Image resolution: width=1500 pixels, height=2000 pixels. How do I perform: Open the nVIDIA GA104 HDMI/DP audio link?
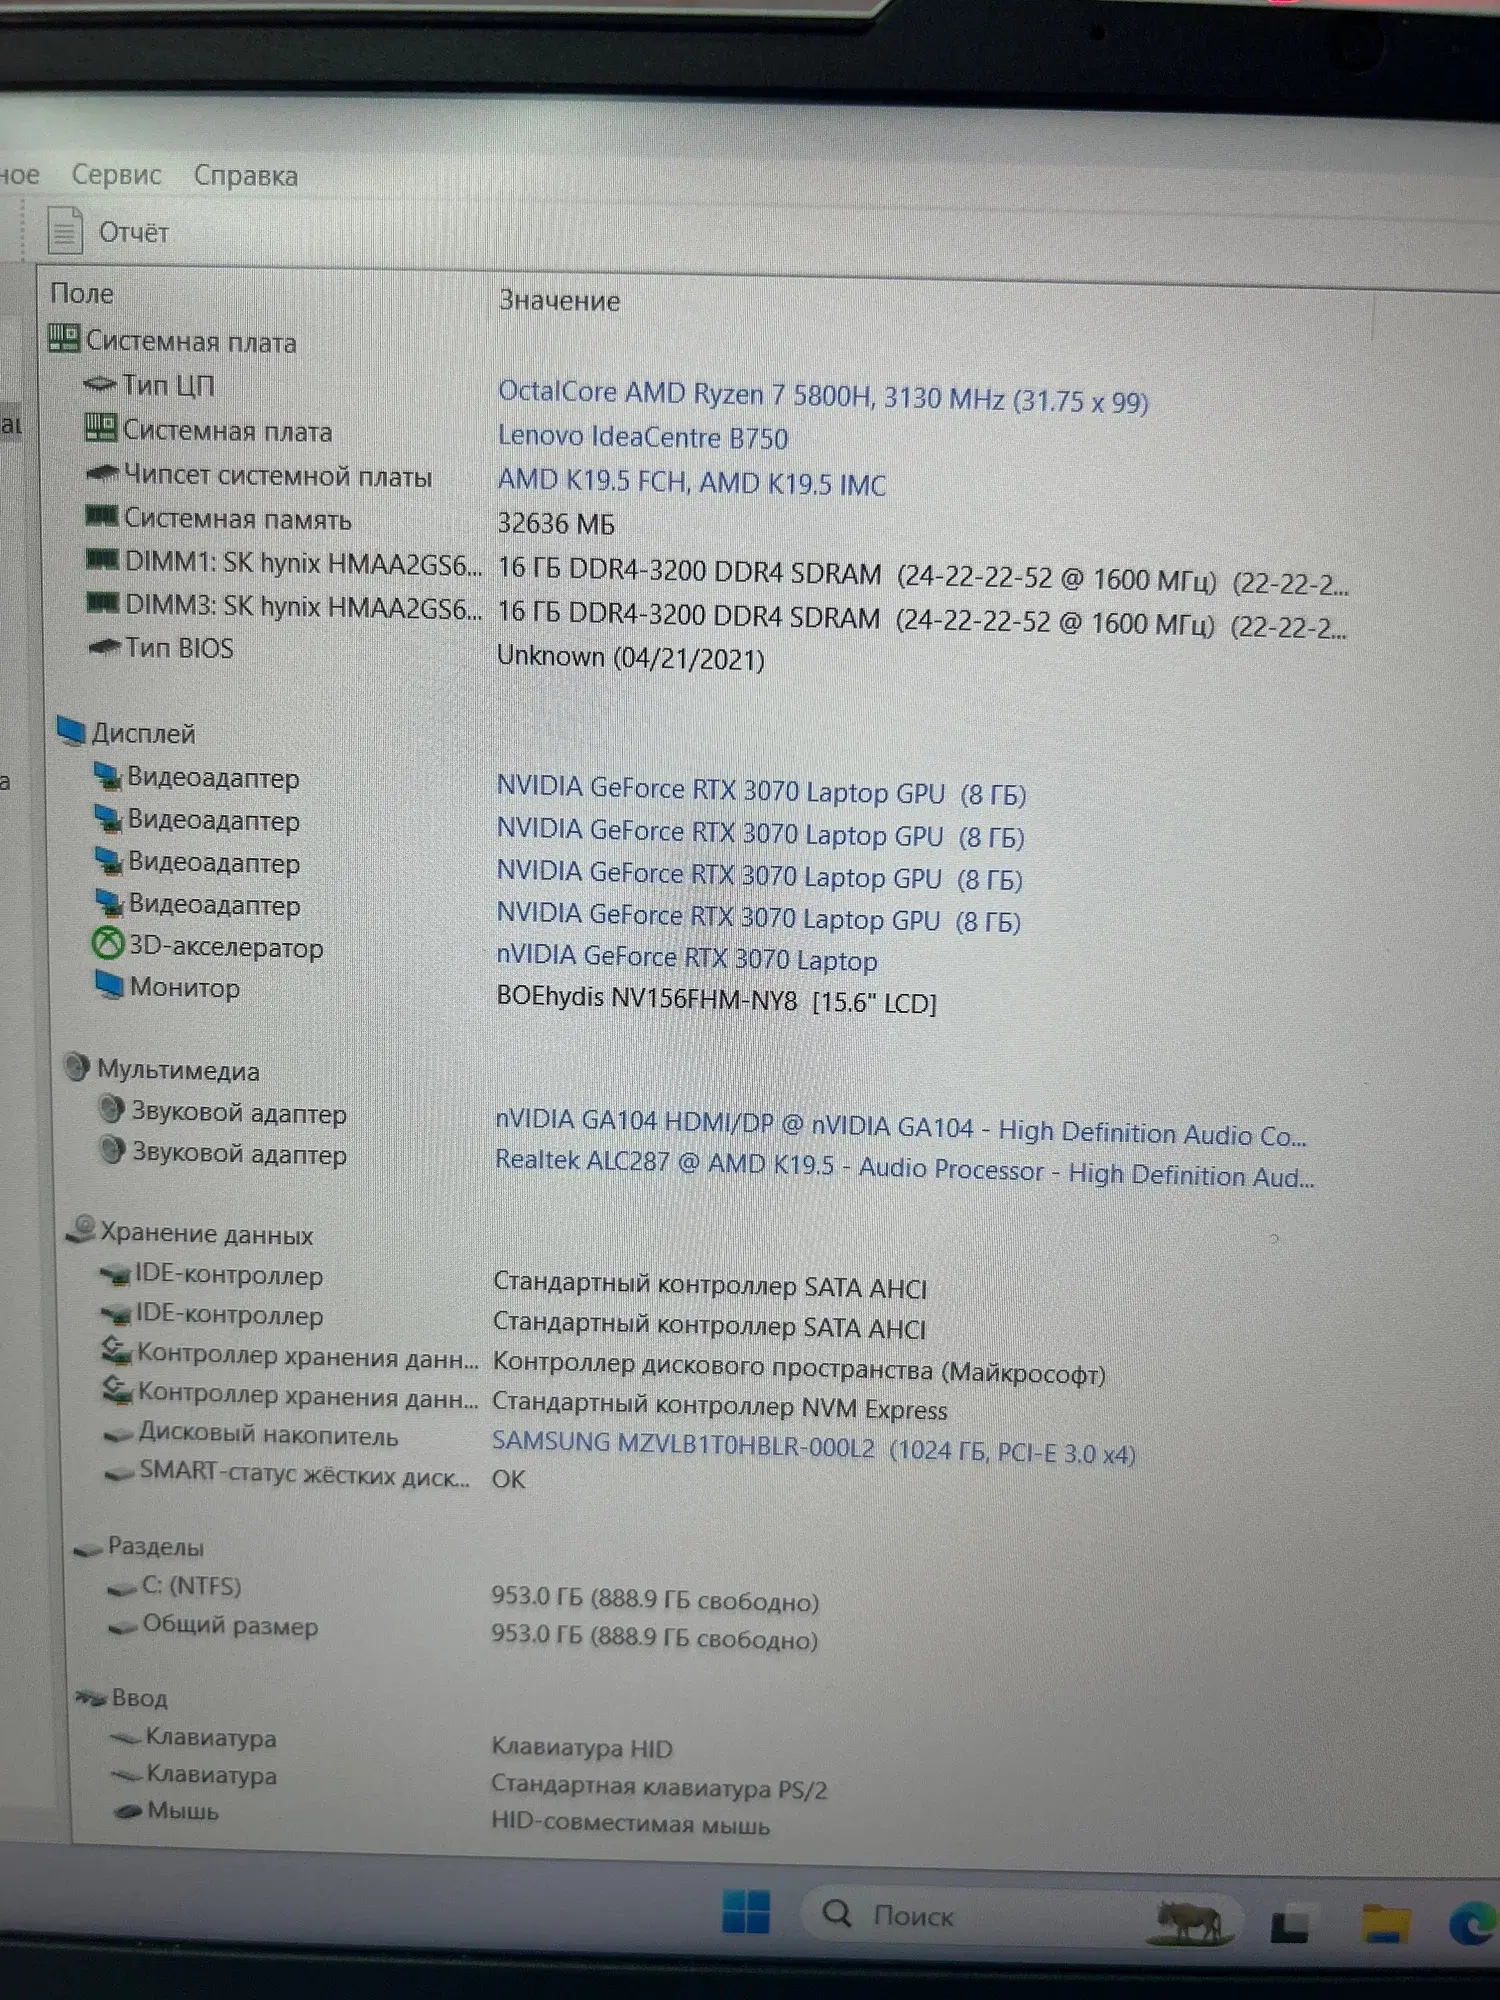pyautogui.click(x=901, y=1128)
